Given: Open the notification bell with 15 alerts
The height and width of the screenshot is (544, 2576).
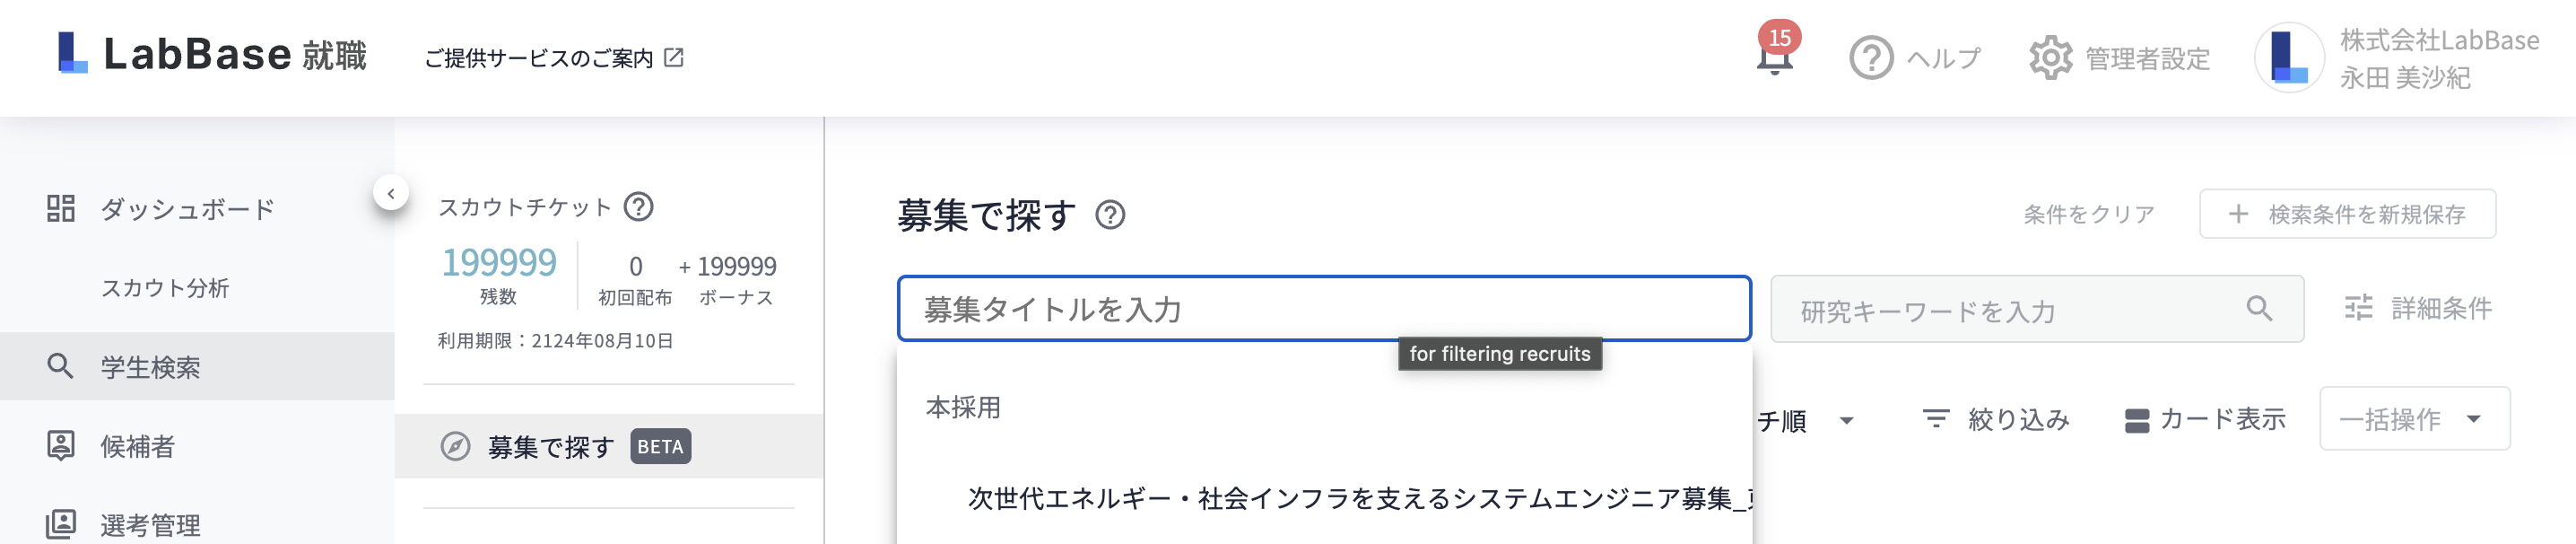Looking at the screenshot, I should [1775, 57].
